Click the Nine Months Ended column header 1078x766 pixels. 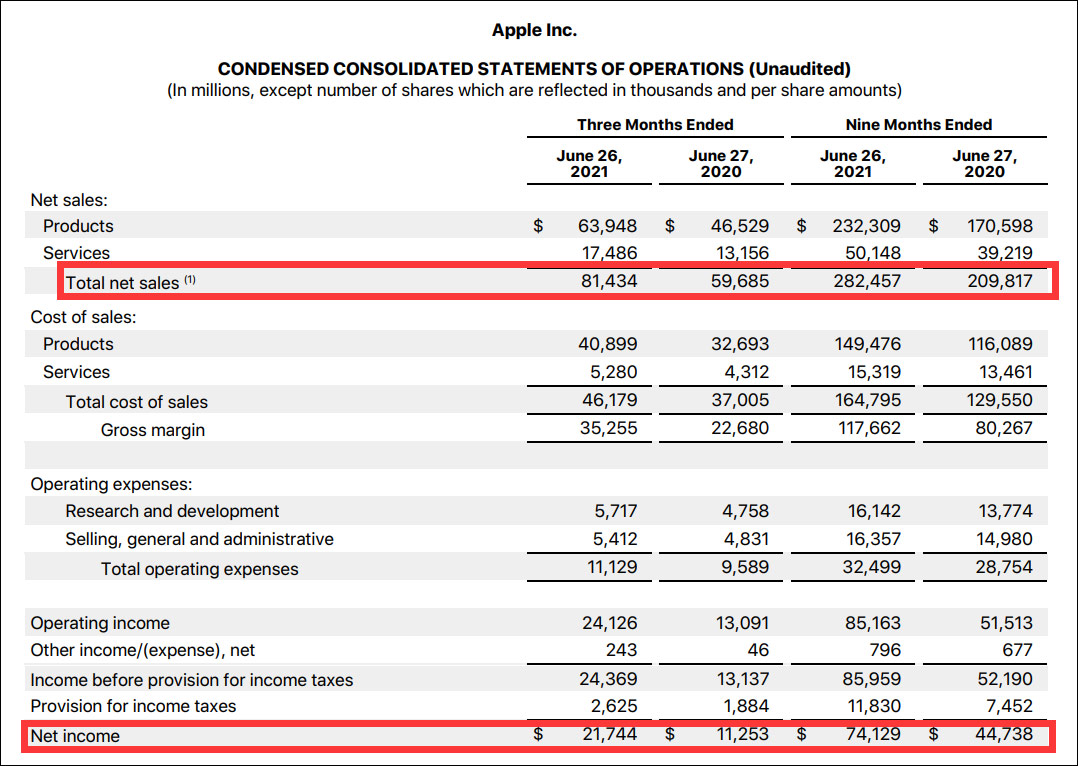click(918, 124)
